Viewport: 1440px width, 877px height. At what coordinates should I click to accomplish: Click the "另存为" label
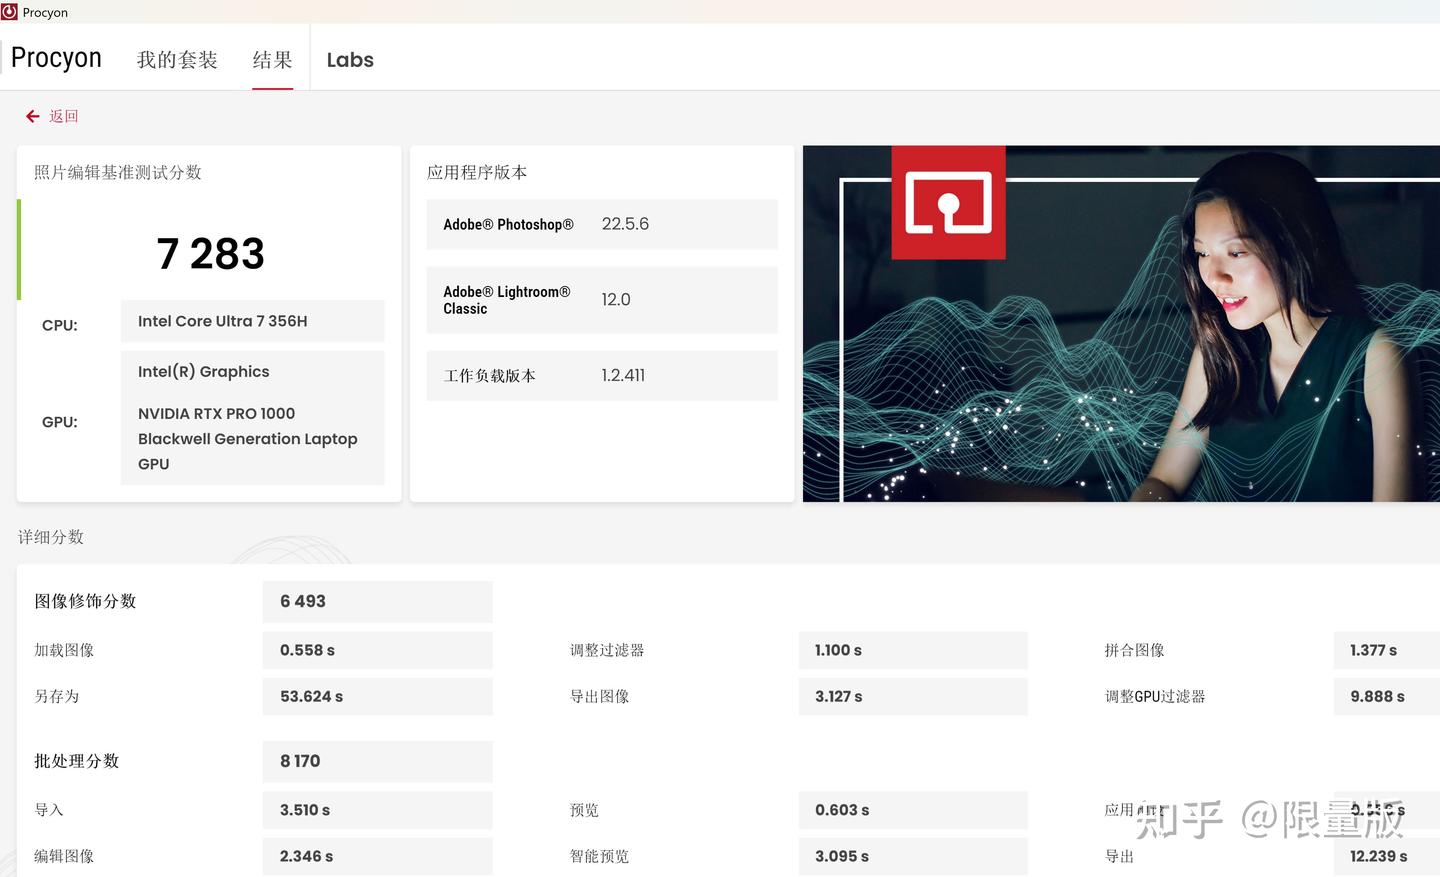(57, 696)
